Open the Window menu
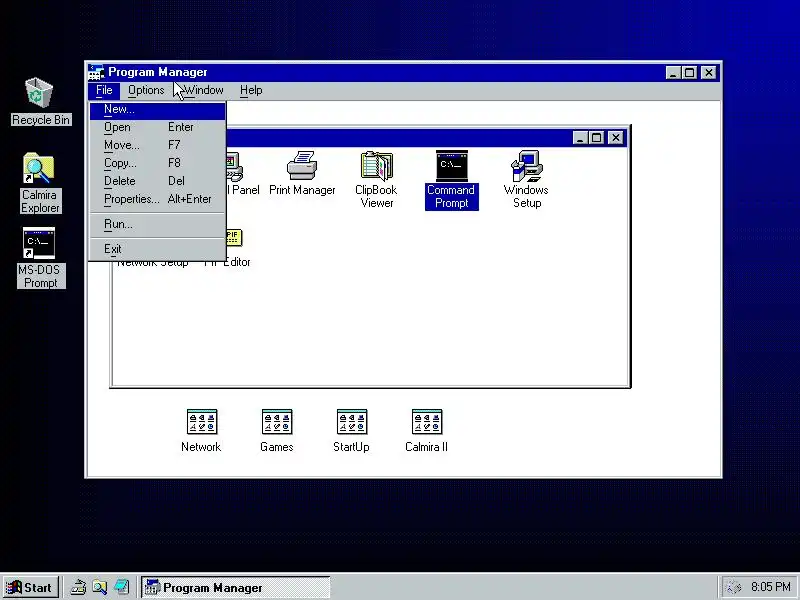800x600 pixels. point(204,90)
